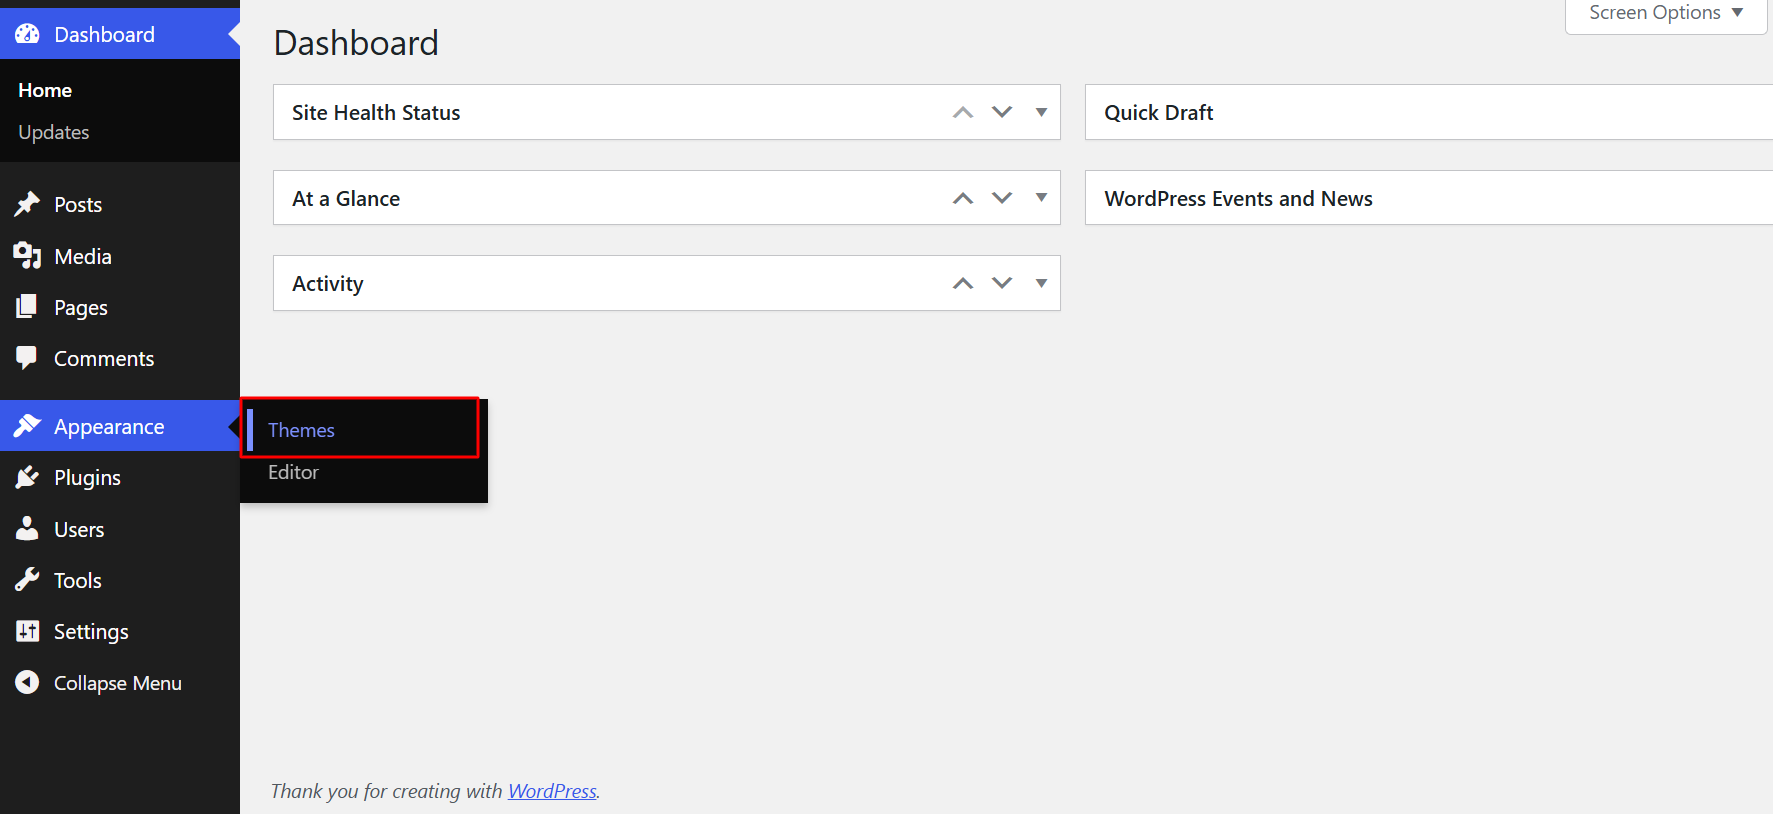Click the Tools wrench icon
Image resolution: width=1773 pixels, height=814 pixels.
point(27,579)
